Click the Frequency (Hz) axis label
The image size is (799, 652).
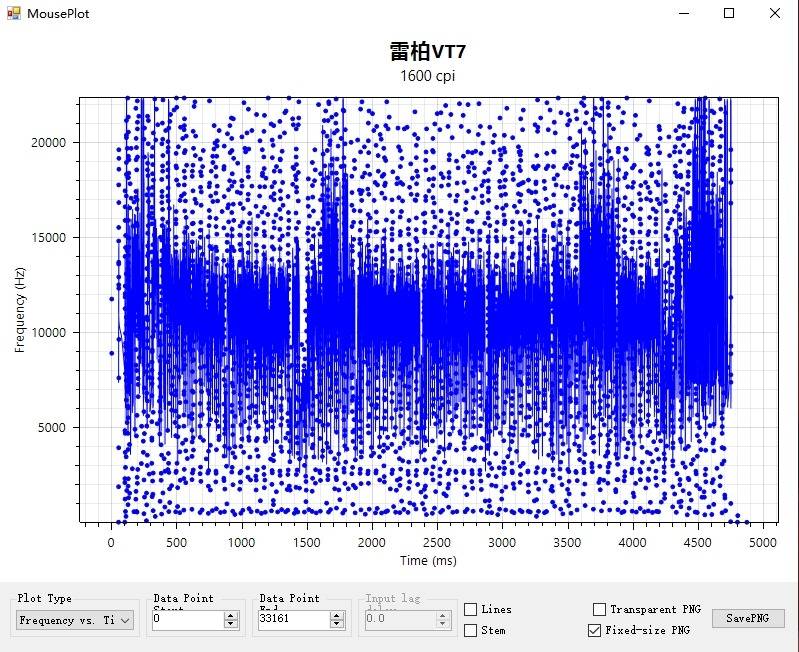coord(20,310)
